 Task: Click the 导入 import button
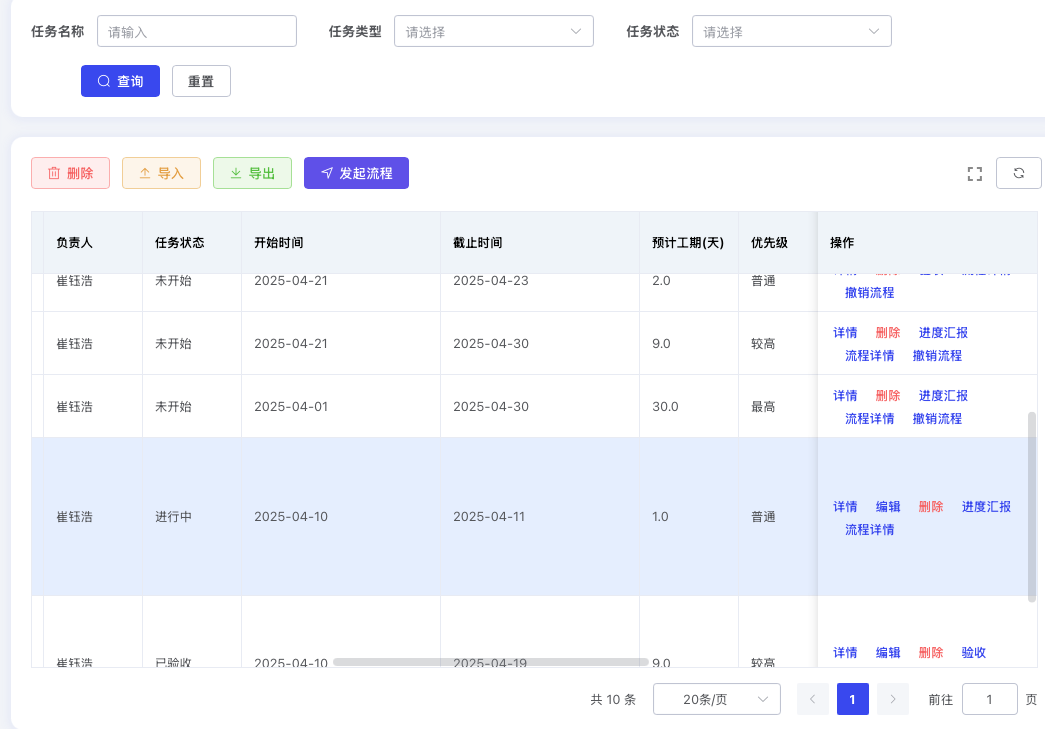(x=161, y=173)
